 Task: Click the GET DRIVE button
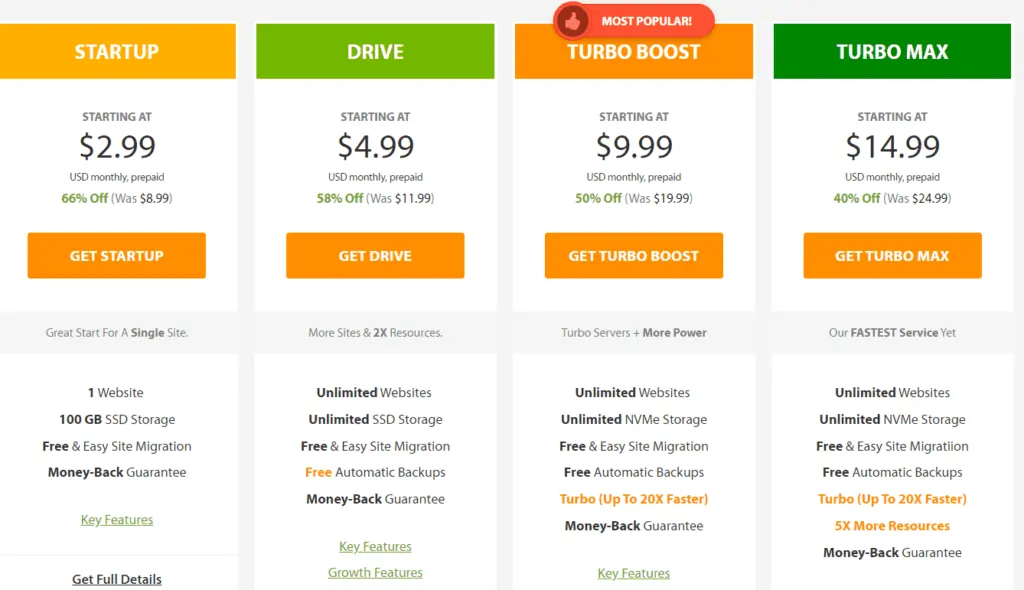pyautogui.click(x=375, y=255)
